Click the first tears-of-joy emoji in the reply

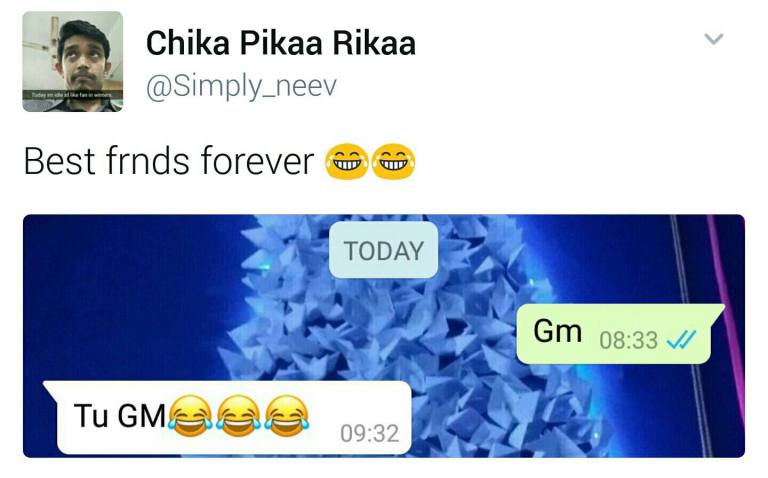(191, 416)
